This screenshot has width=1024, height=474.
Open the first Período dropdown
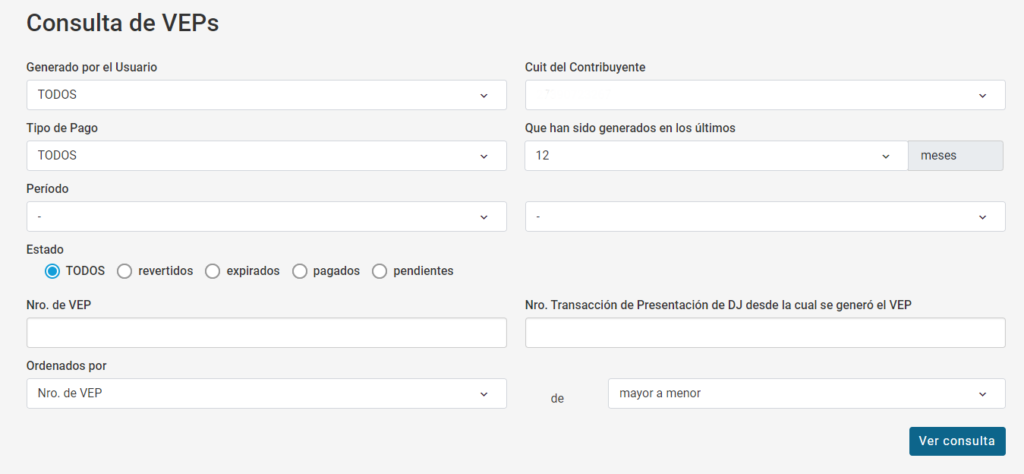coord(266,217)
